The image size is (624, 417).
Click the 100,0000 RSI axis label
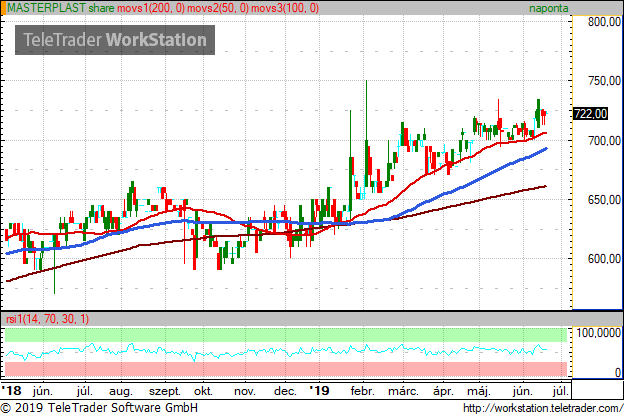point(598,333)
